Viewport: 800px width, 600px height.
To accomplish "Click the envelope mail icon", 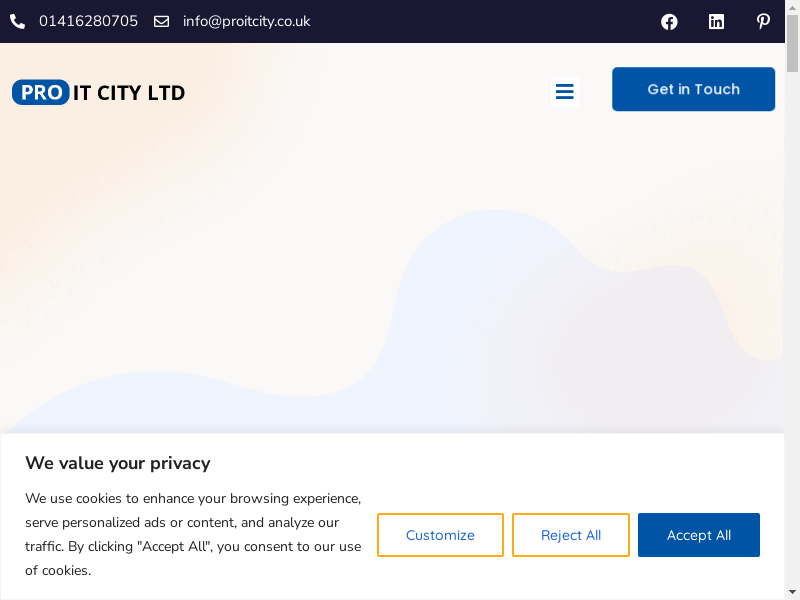I will pyautogui.click(x=161, y=21).
